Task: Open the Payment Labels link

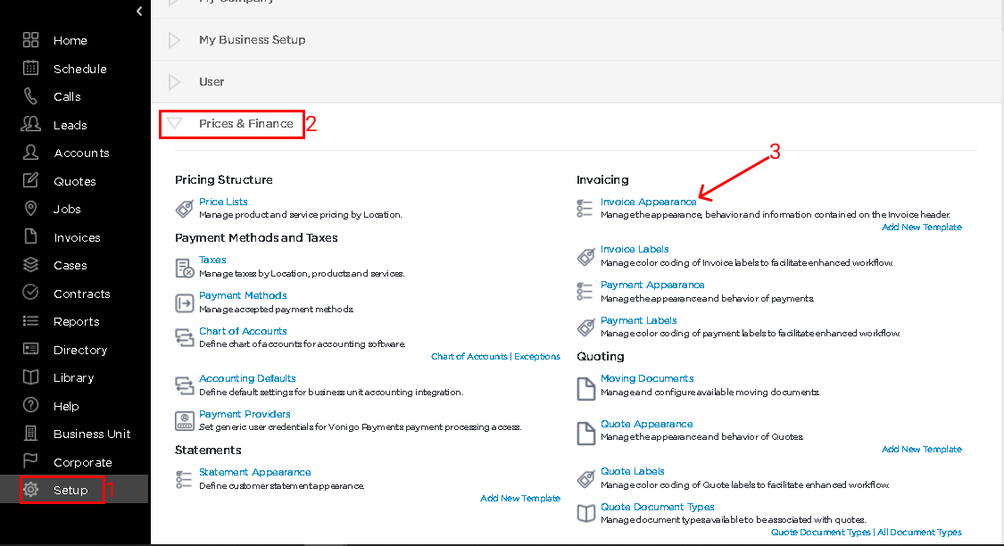Action: pos(638,321)
